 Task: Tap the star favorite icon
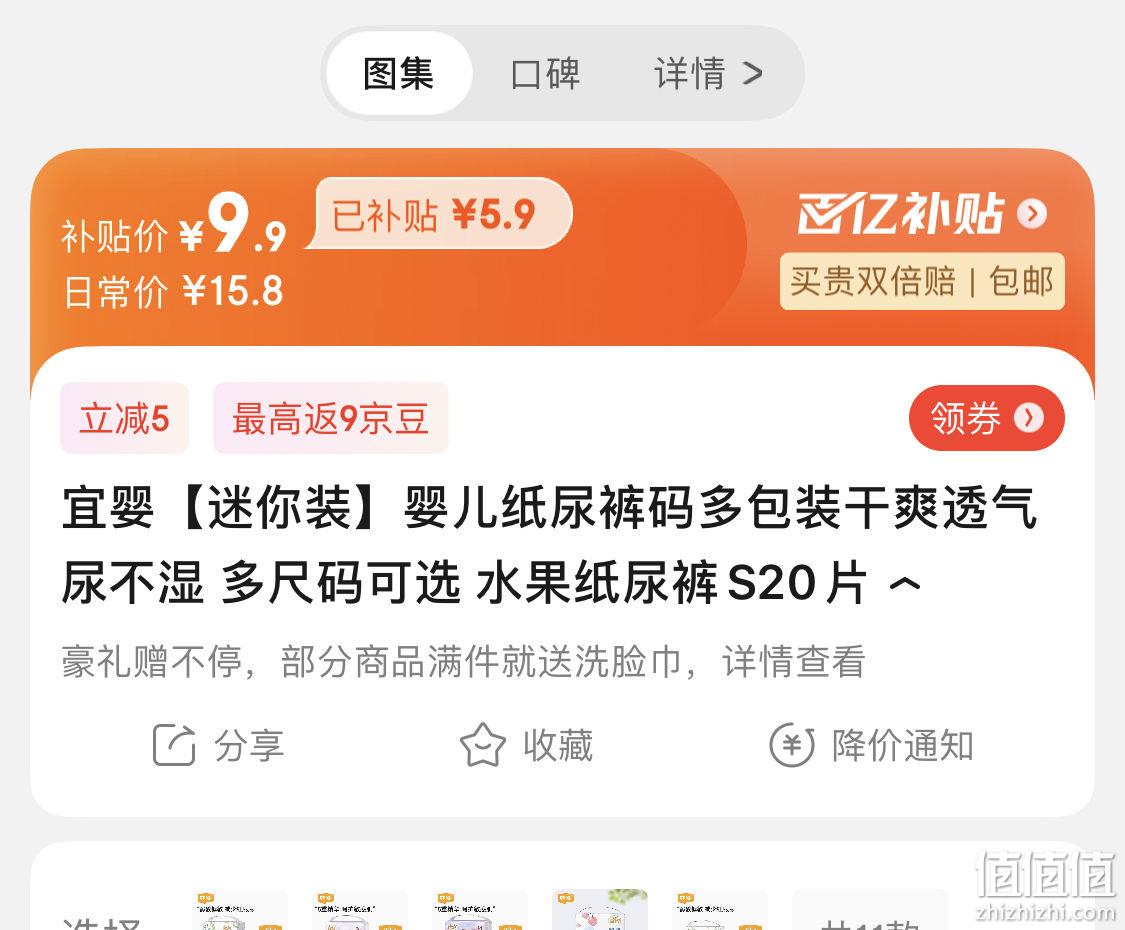pos(482,745)
